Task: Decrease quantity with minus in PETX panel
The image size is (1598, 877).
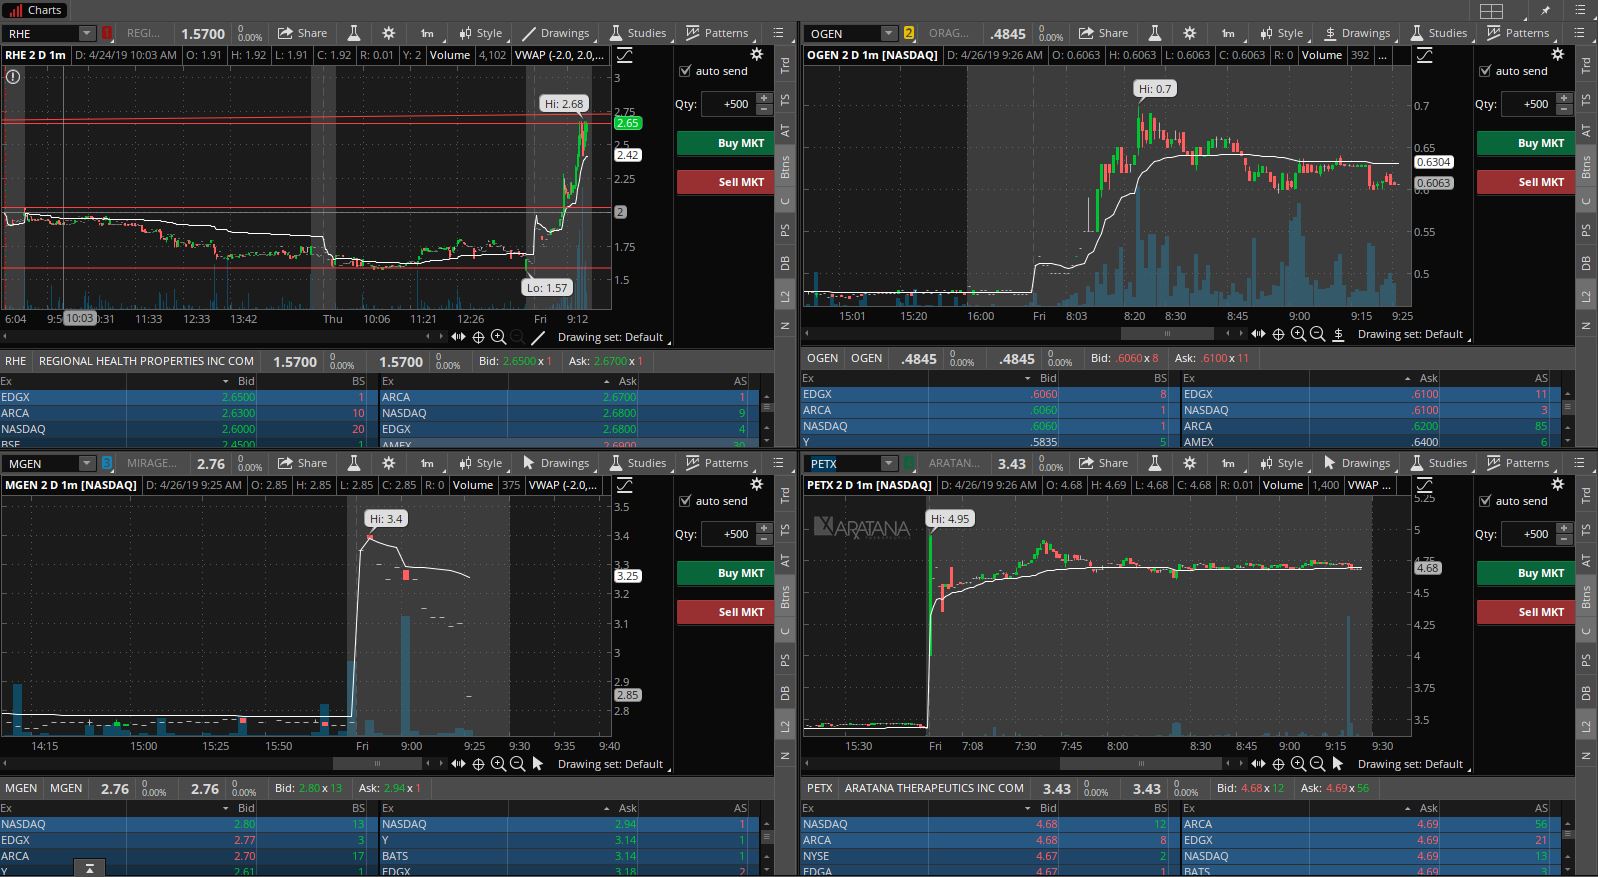Action: click(x=1564, y=539)
